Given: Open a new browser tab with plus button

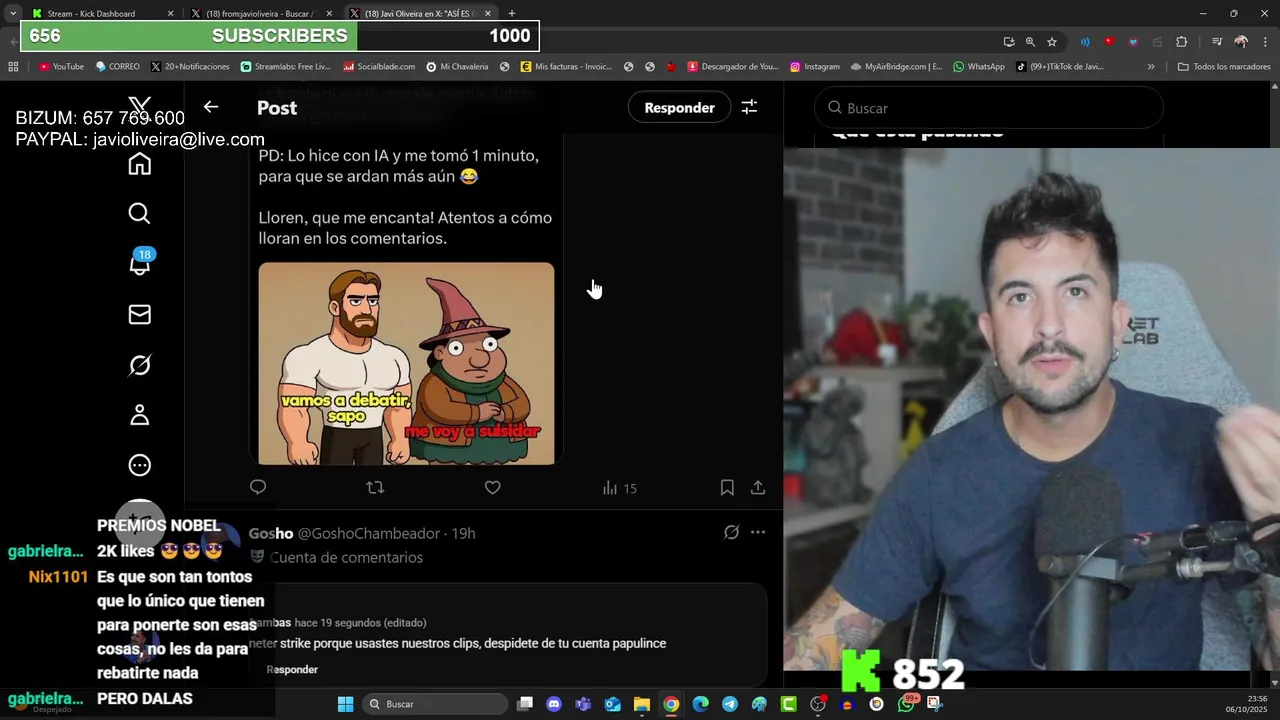Looking at the screenshot, I should (x=512, y=13).
